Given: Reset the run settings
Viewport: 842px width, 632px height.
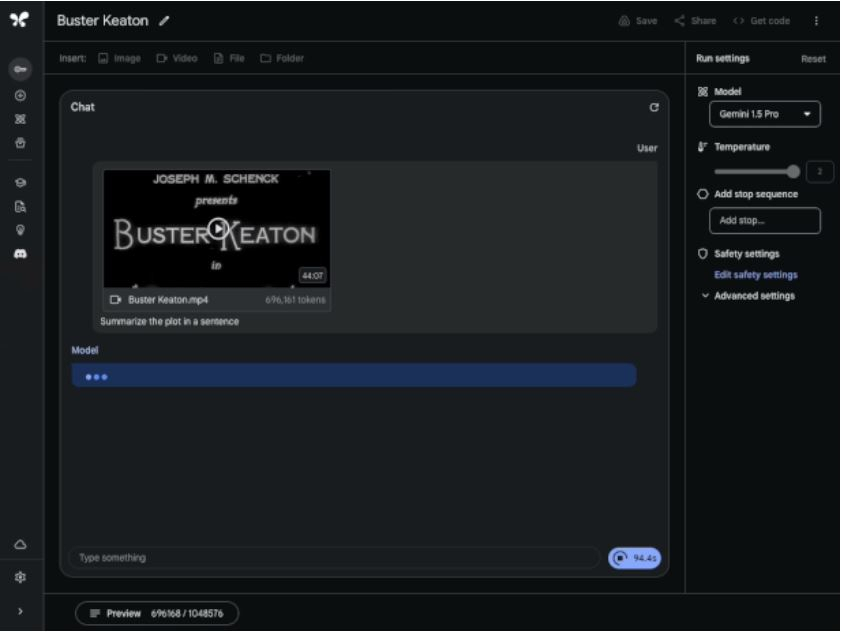Looking at the screenshot, I should 813,59.
